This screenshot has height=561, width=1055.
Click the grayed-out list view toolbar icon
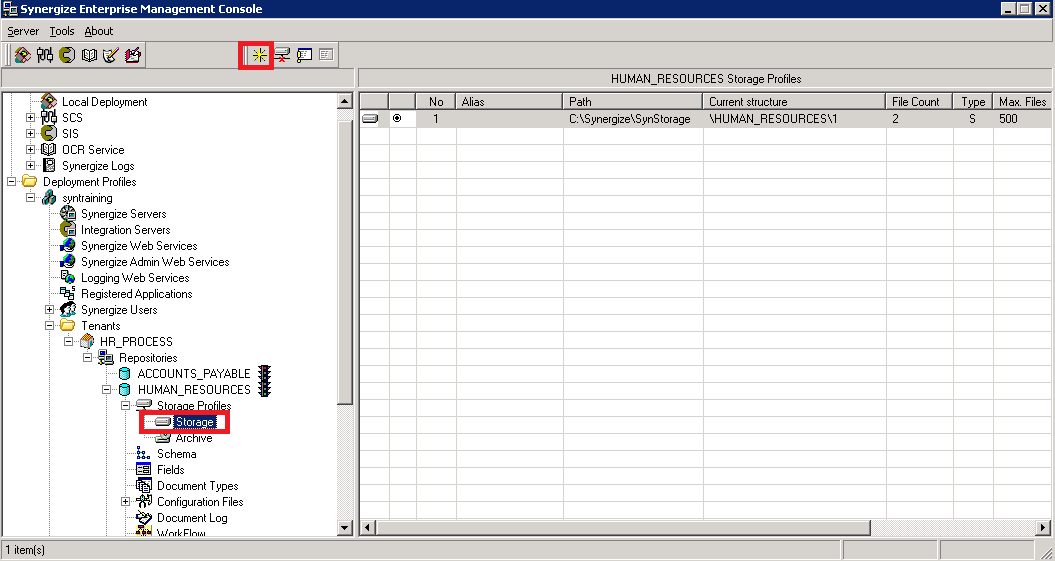coord(326,55)
